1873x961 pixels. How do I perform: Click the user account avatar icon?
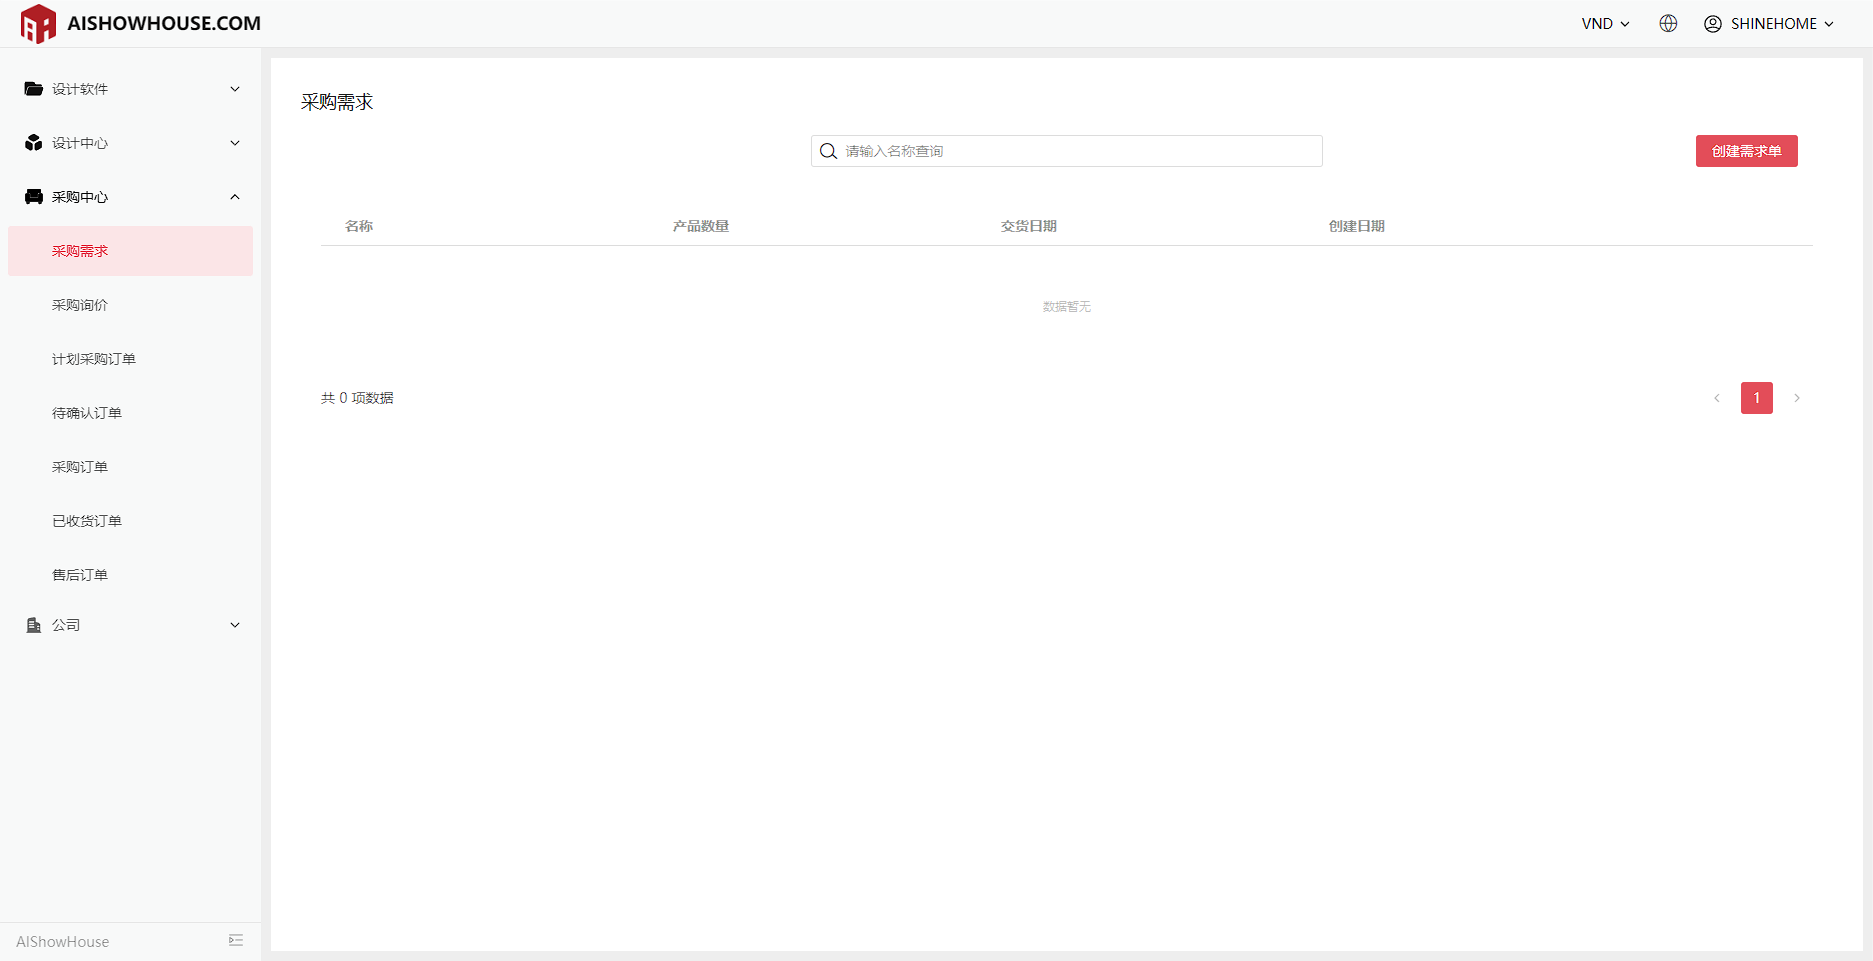1713,23
